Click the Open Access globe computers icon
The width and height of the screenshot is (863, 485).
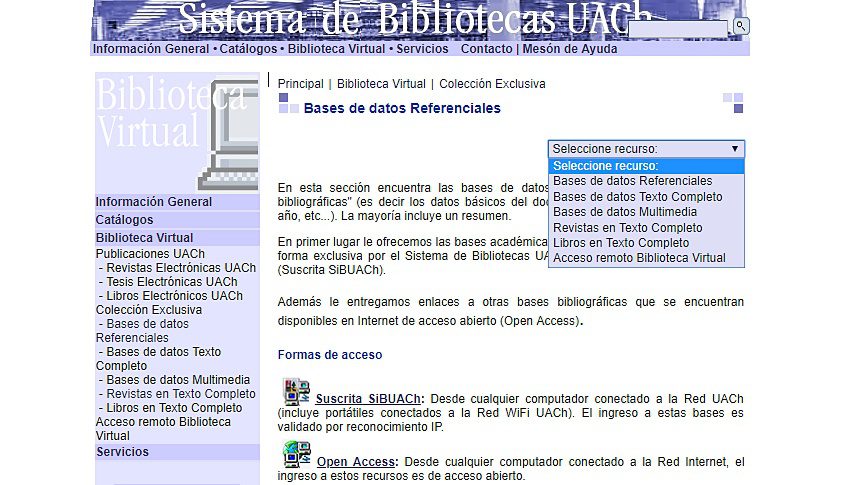click(x=297, y=454)
